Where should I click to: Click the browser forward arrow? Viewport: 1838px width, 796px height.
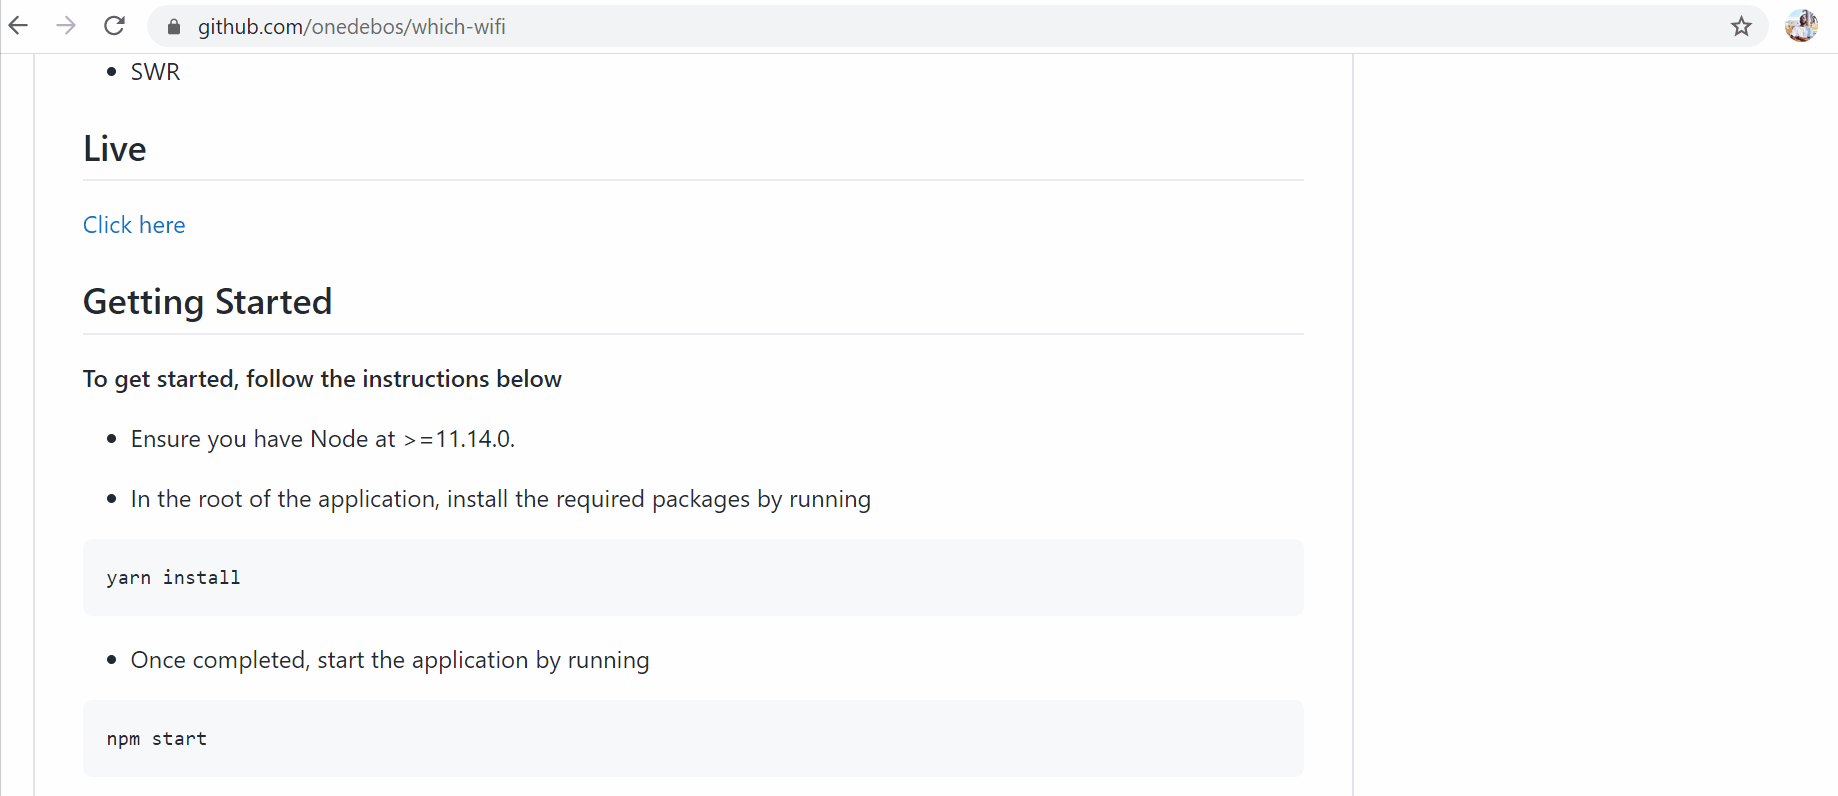tap(66, 26)
